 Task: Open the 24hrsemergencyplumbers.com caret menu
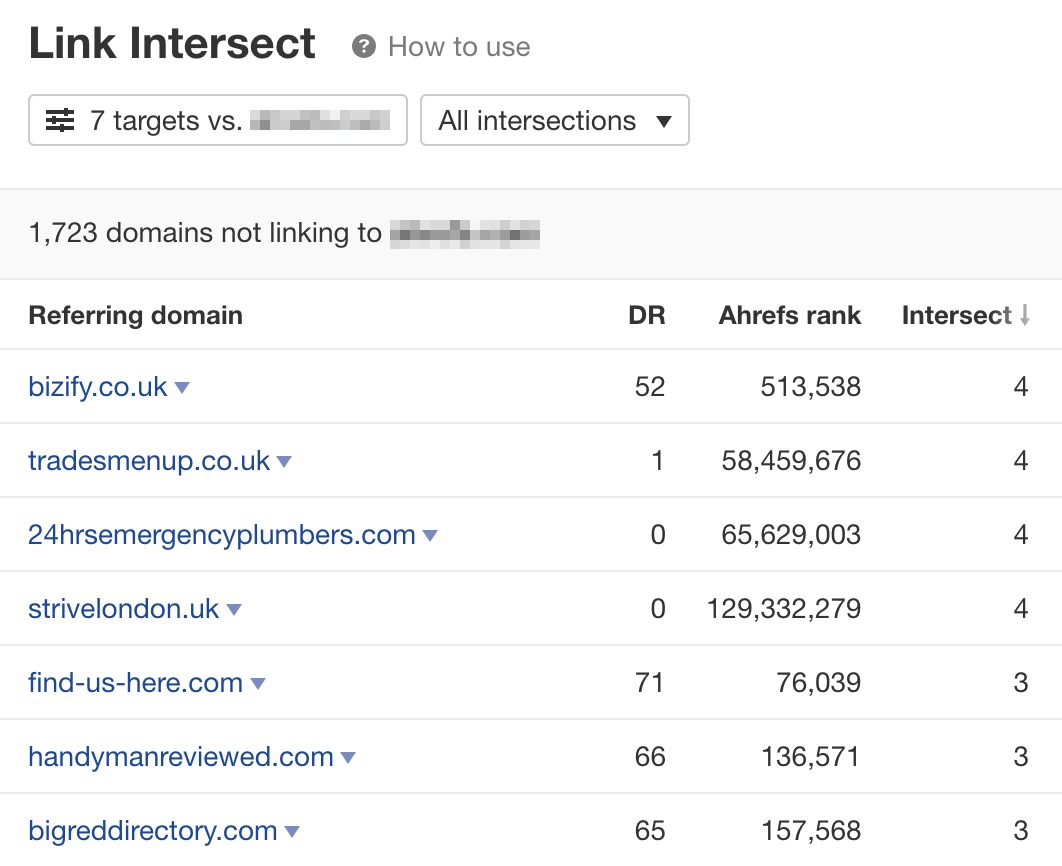(430, 536)
